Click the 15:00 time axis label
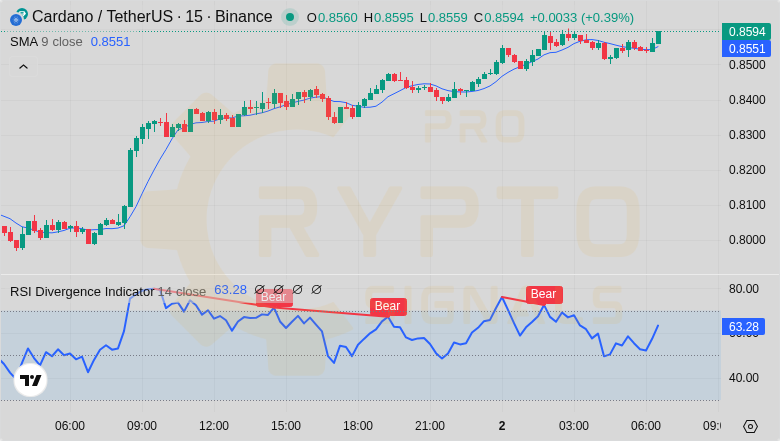The width and height of the screenshot is (780, 441). coord(286,426)
